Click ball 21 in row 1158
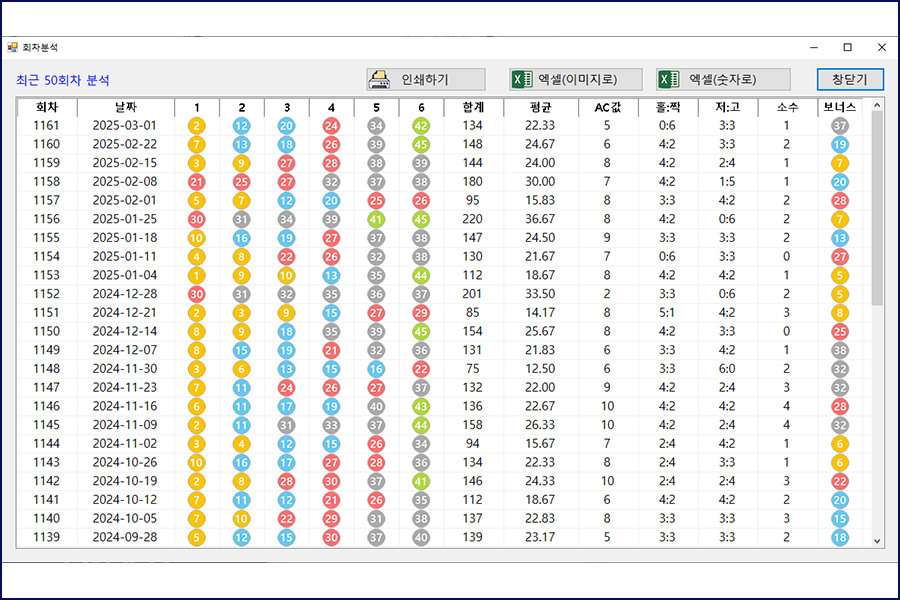Viewport: 900px width, 600px height. 196,182
